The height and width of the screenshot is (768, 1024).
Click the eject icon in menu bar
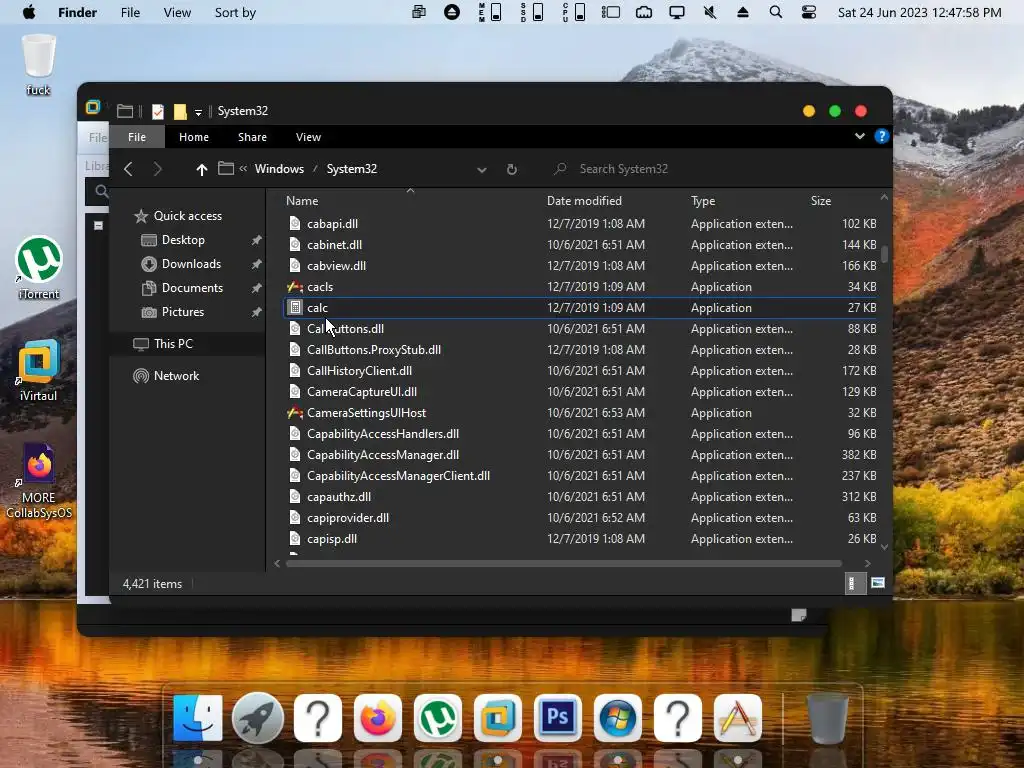(743, 12)
